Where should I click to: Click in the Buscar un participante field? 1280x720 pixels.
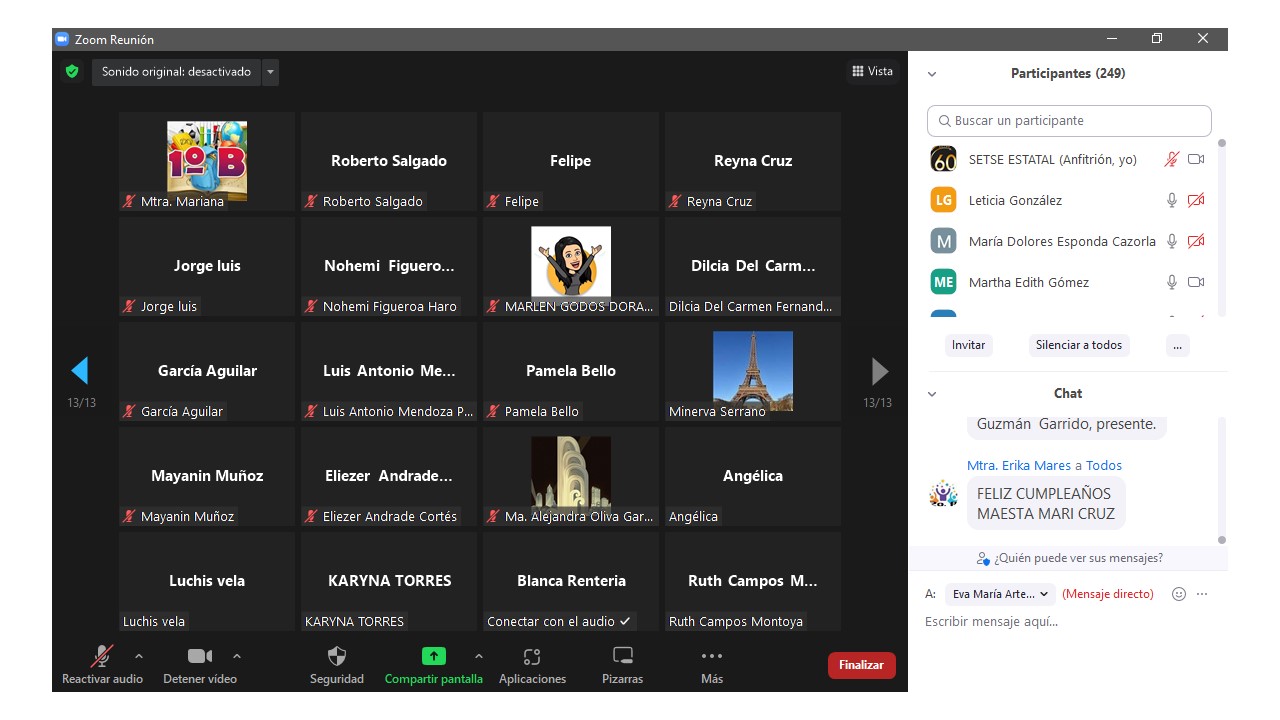[1069, 121]
